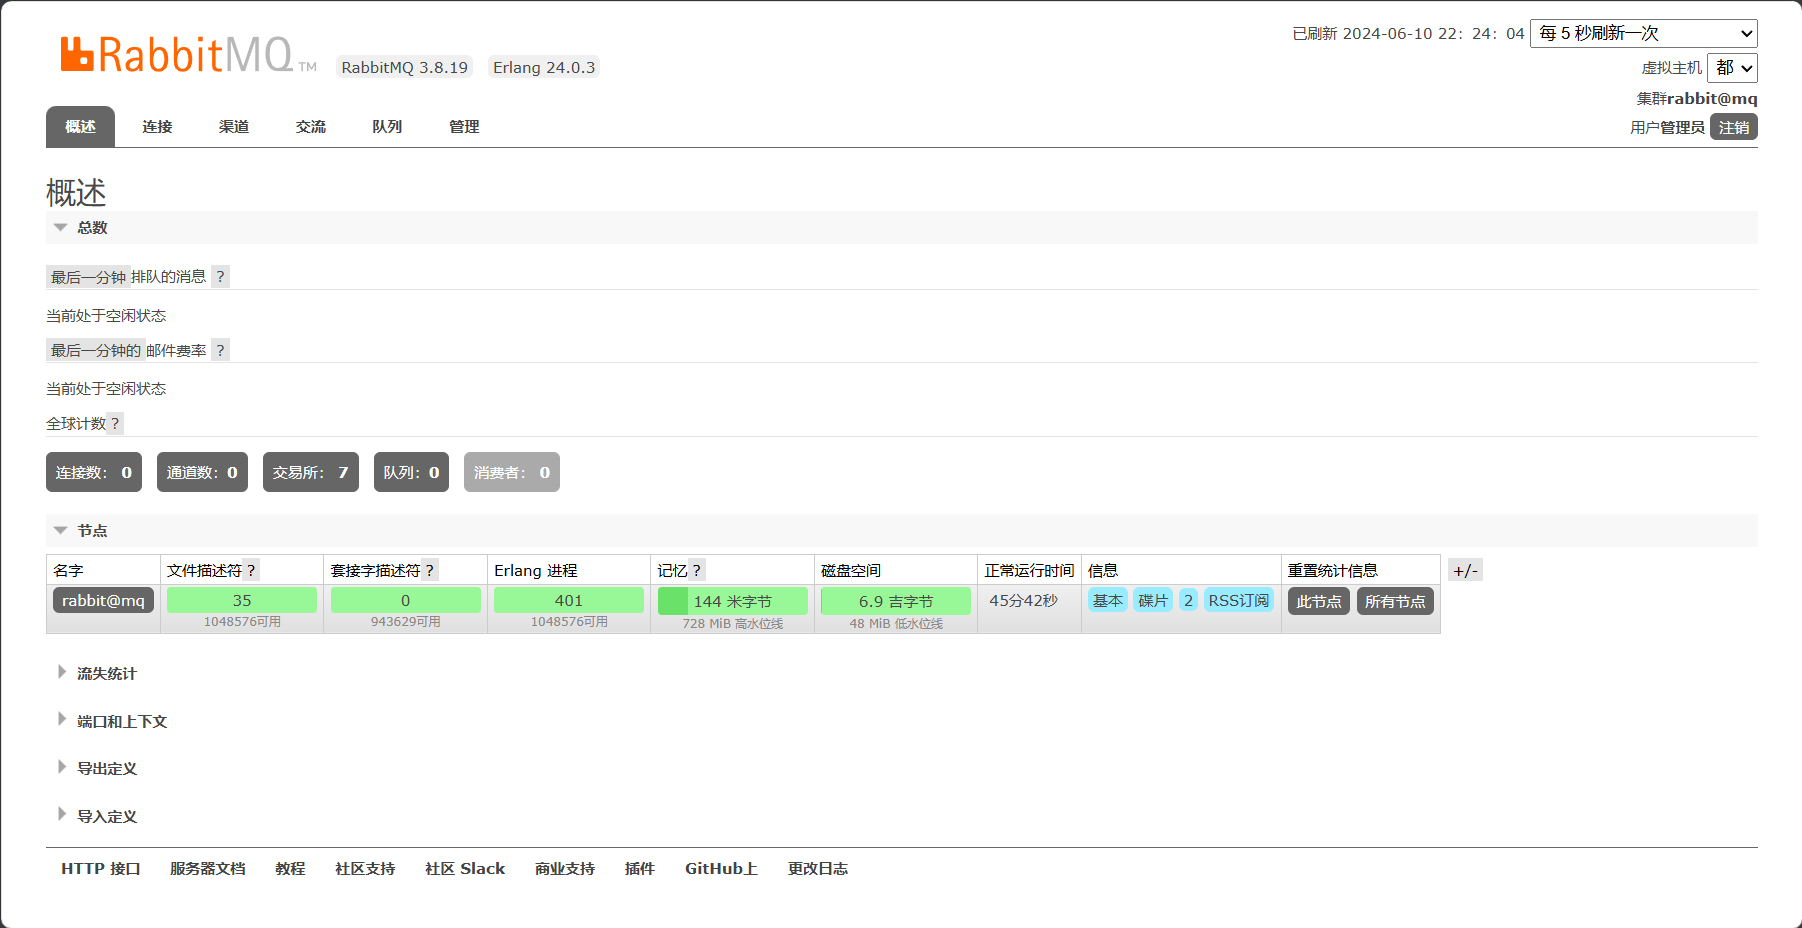Toggle table columns with +/- control
The width and height of the screenshot is (1802, 928).
coord(1465,571)
